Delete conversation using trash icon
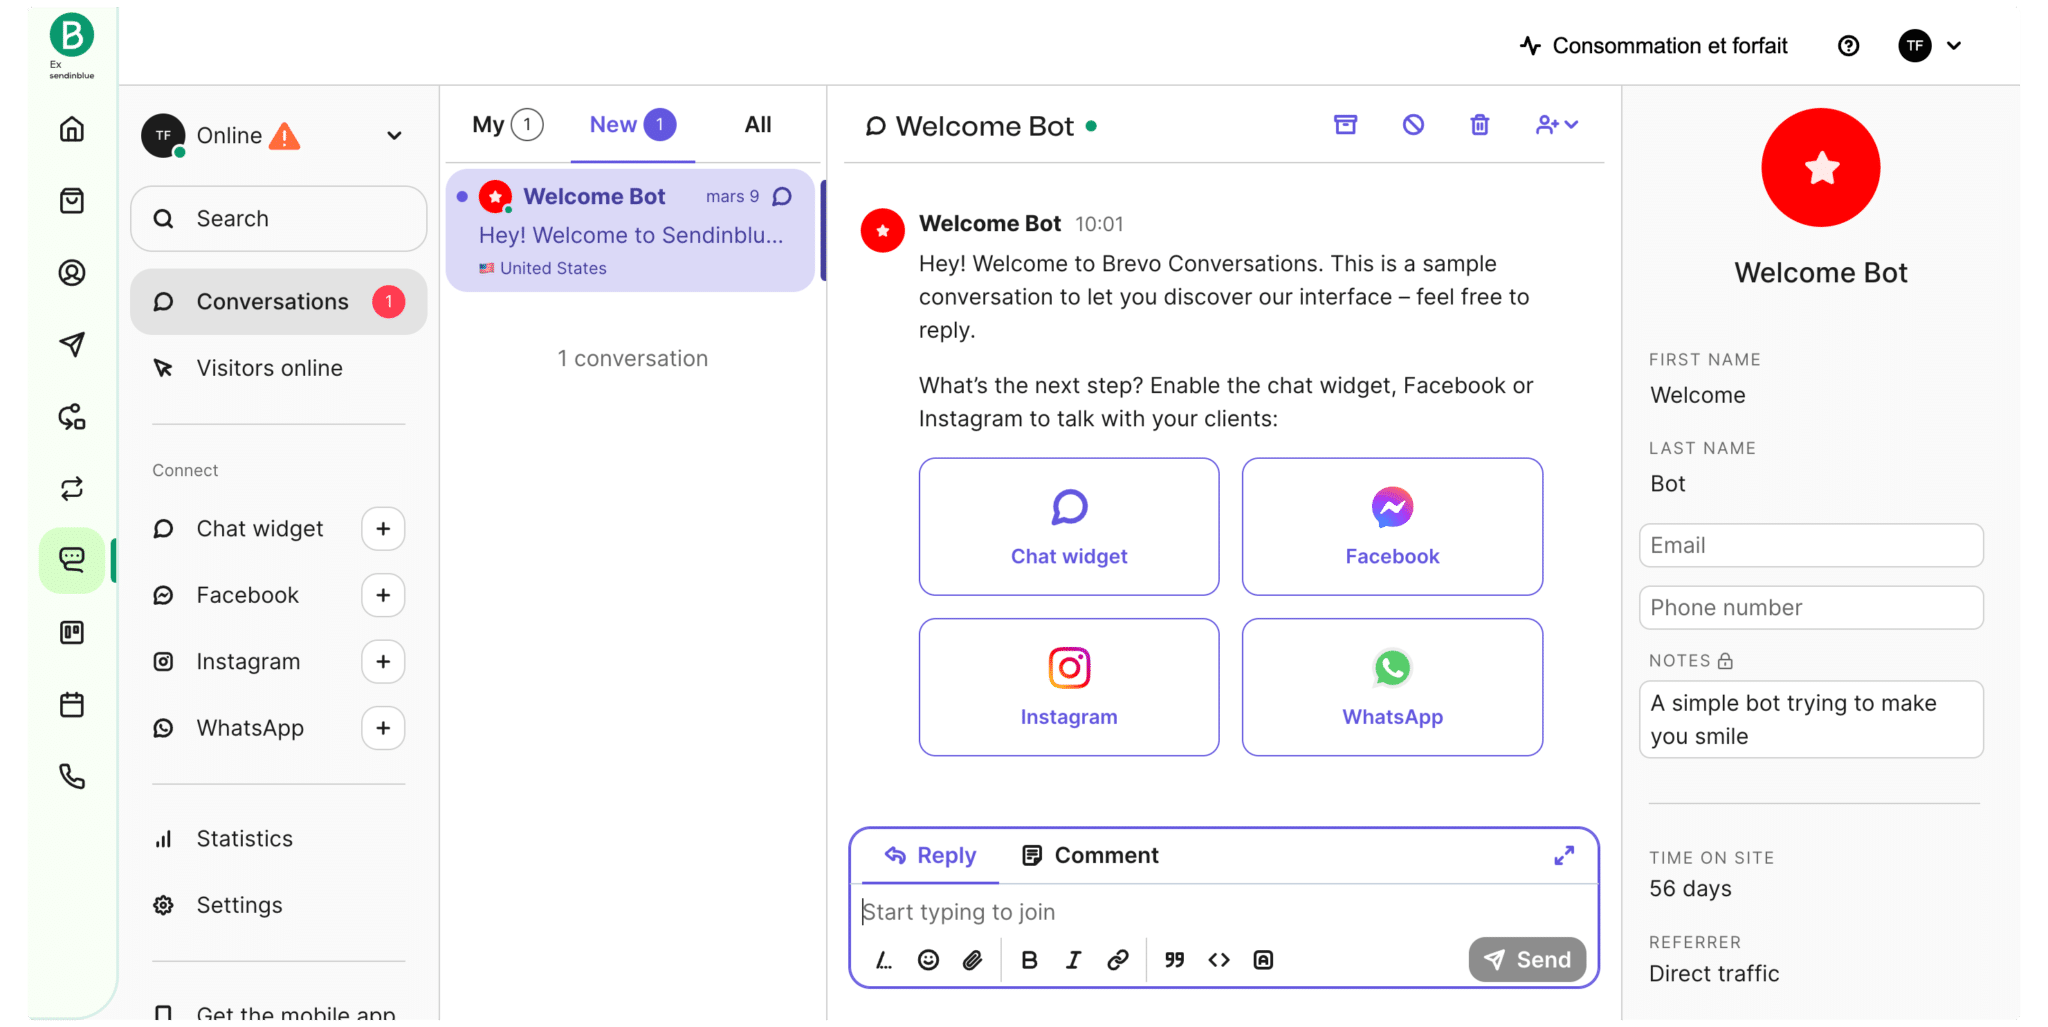The height and width of the screenshot is (1027, 2048). (1480, 125)
